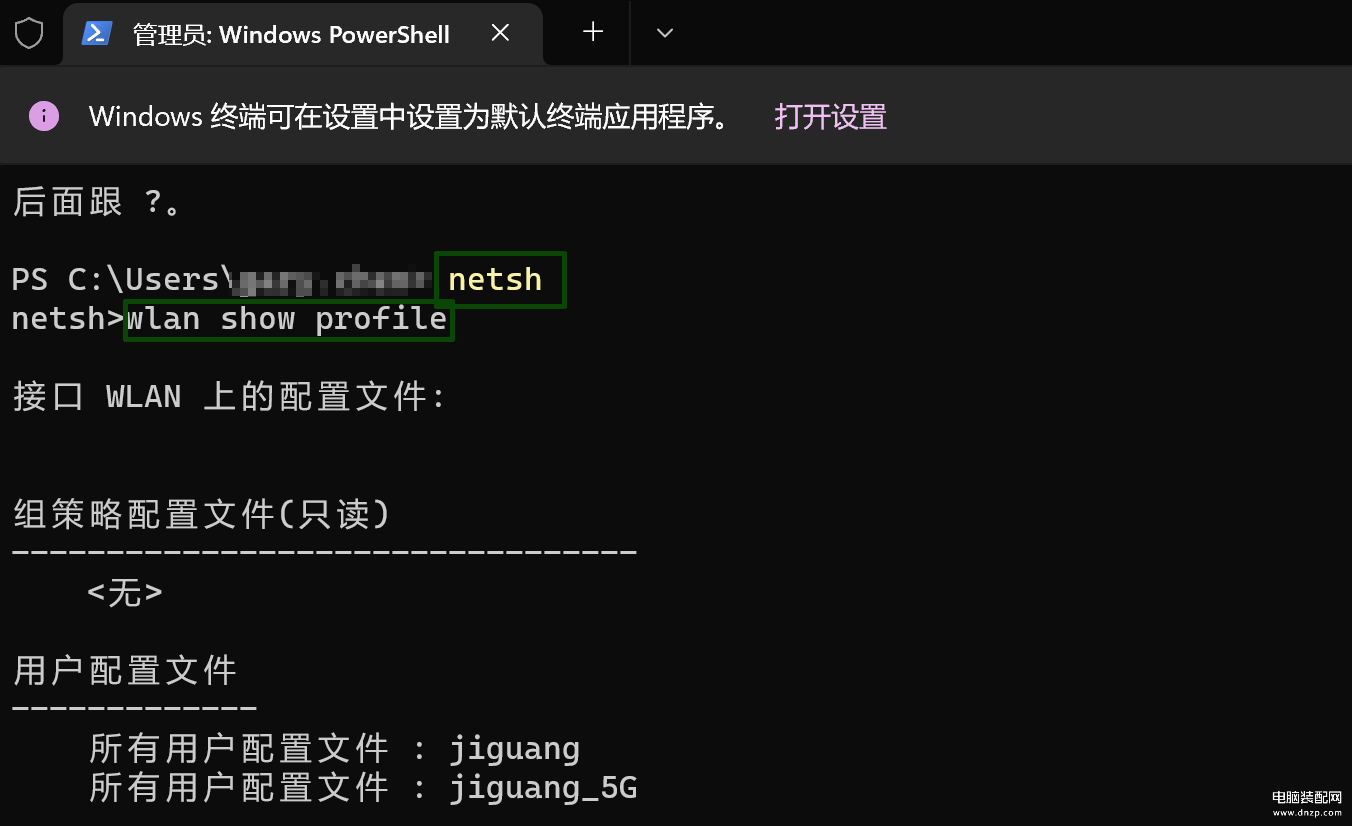Click the netsh> prompt
Viewport: 1352px width, 826px height.
pos(68,319)
